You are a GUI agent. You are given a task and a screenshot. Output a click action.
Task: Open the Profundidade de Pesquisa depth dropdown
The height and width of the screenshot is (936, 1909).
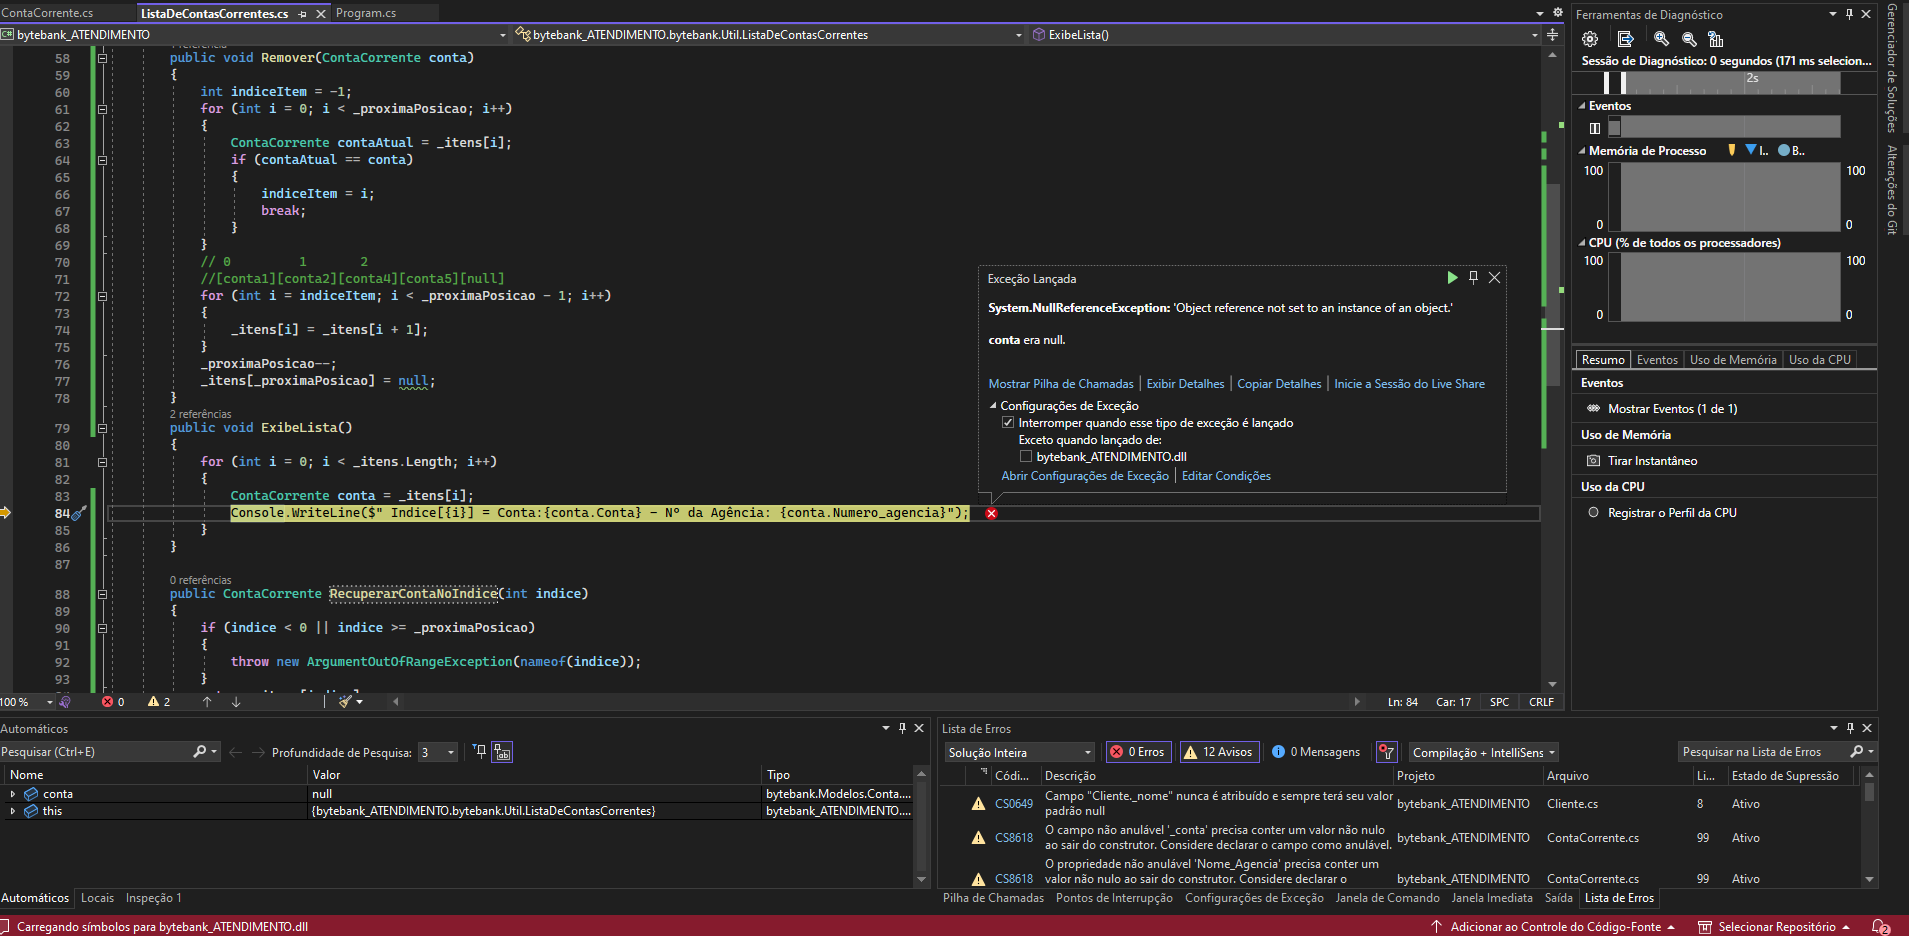click(438, 752)
